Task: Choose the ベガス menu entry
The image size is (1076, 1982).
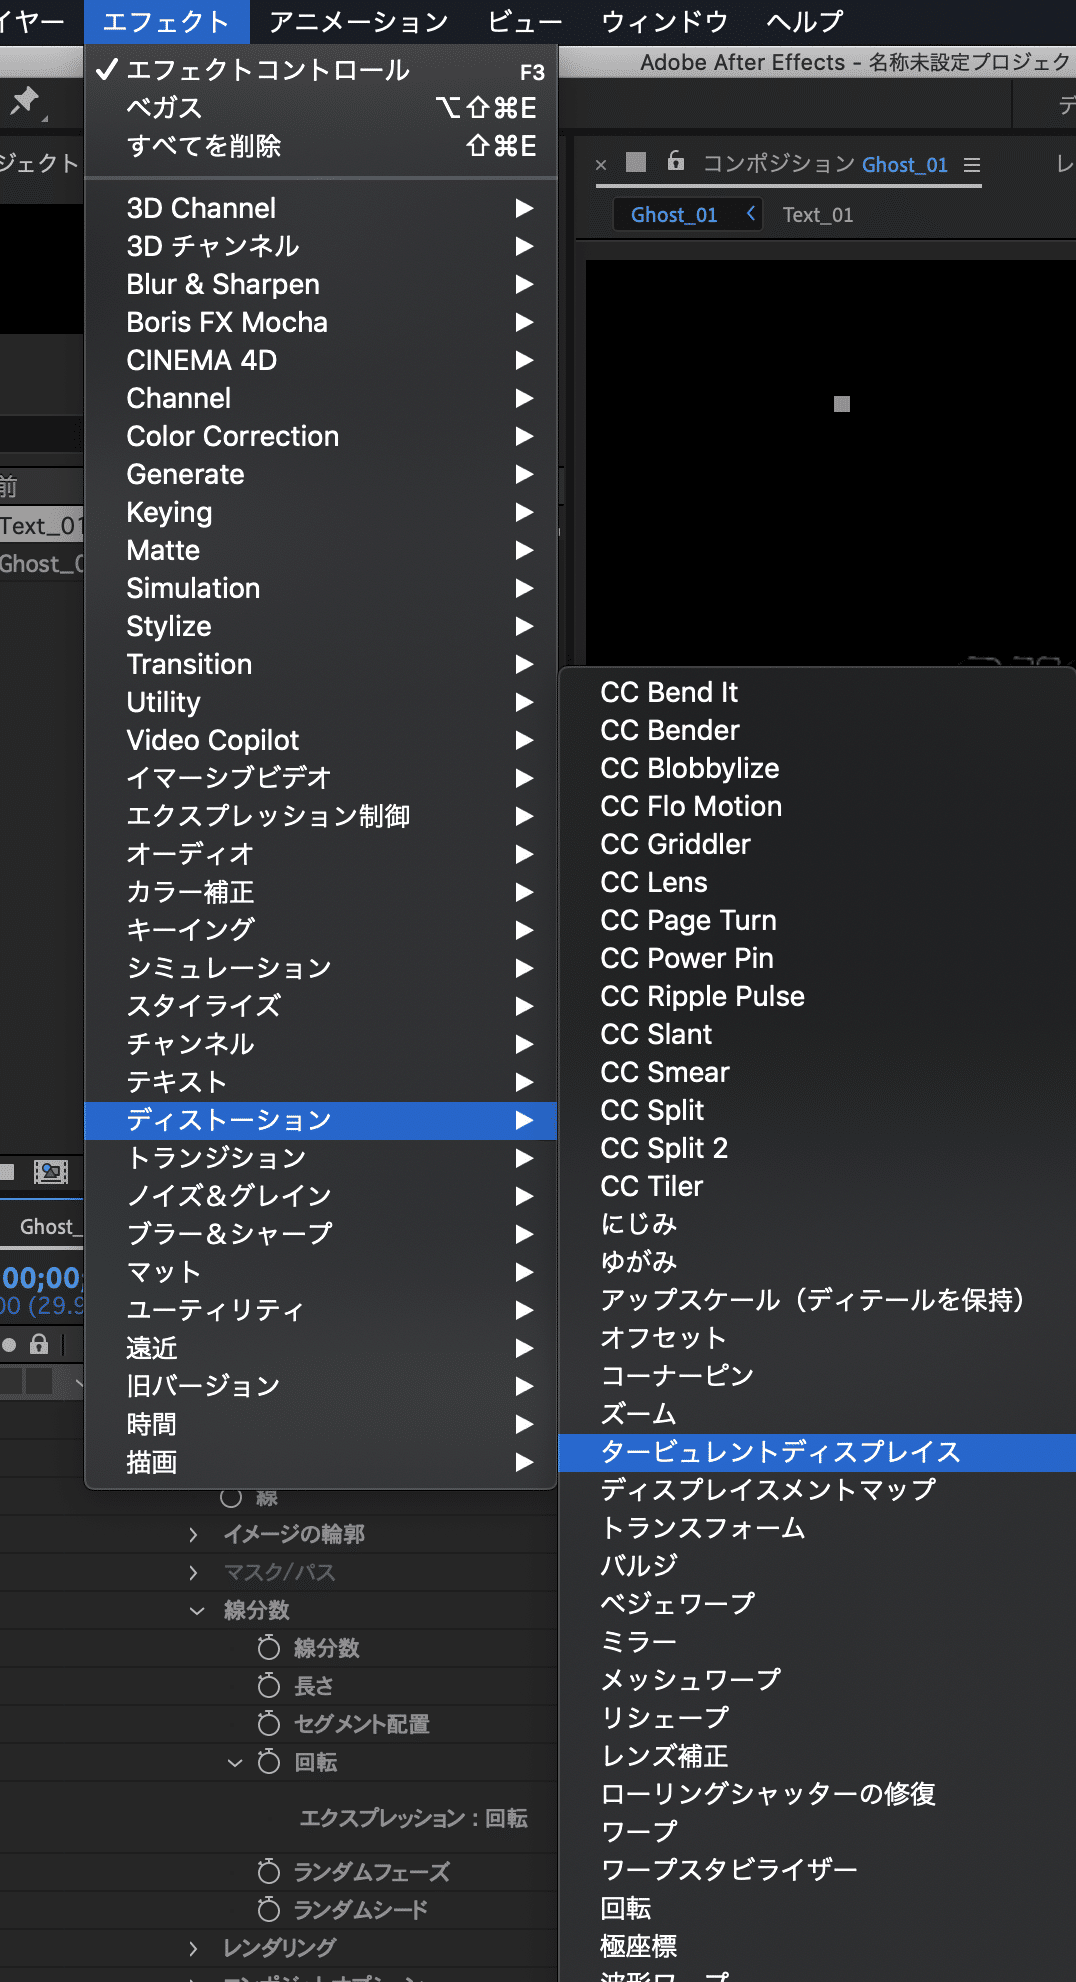Action: pos(320,108)
